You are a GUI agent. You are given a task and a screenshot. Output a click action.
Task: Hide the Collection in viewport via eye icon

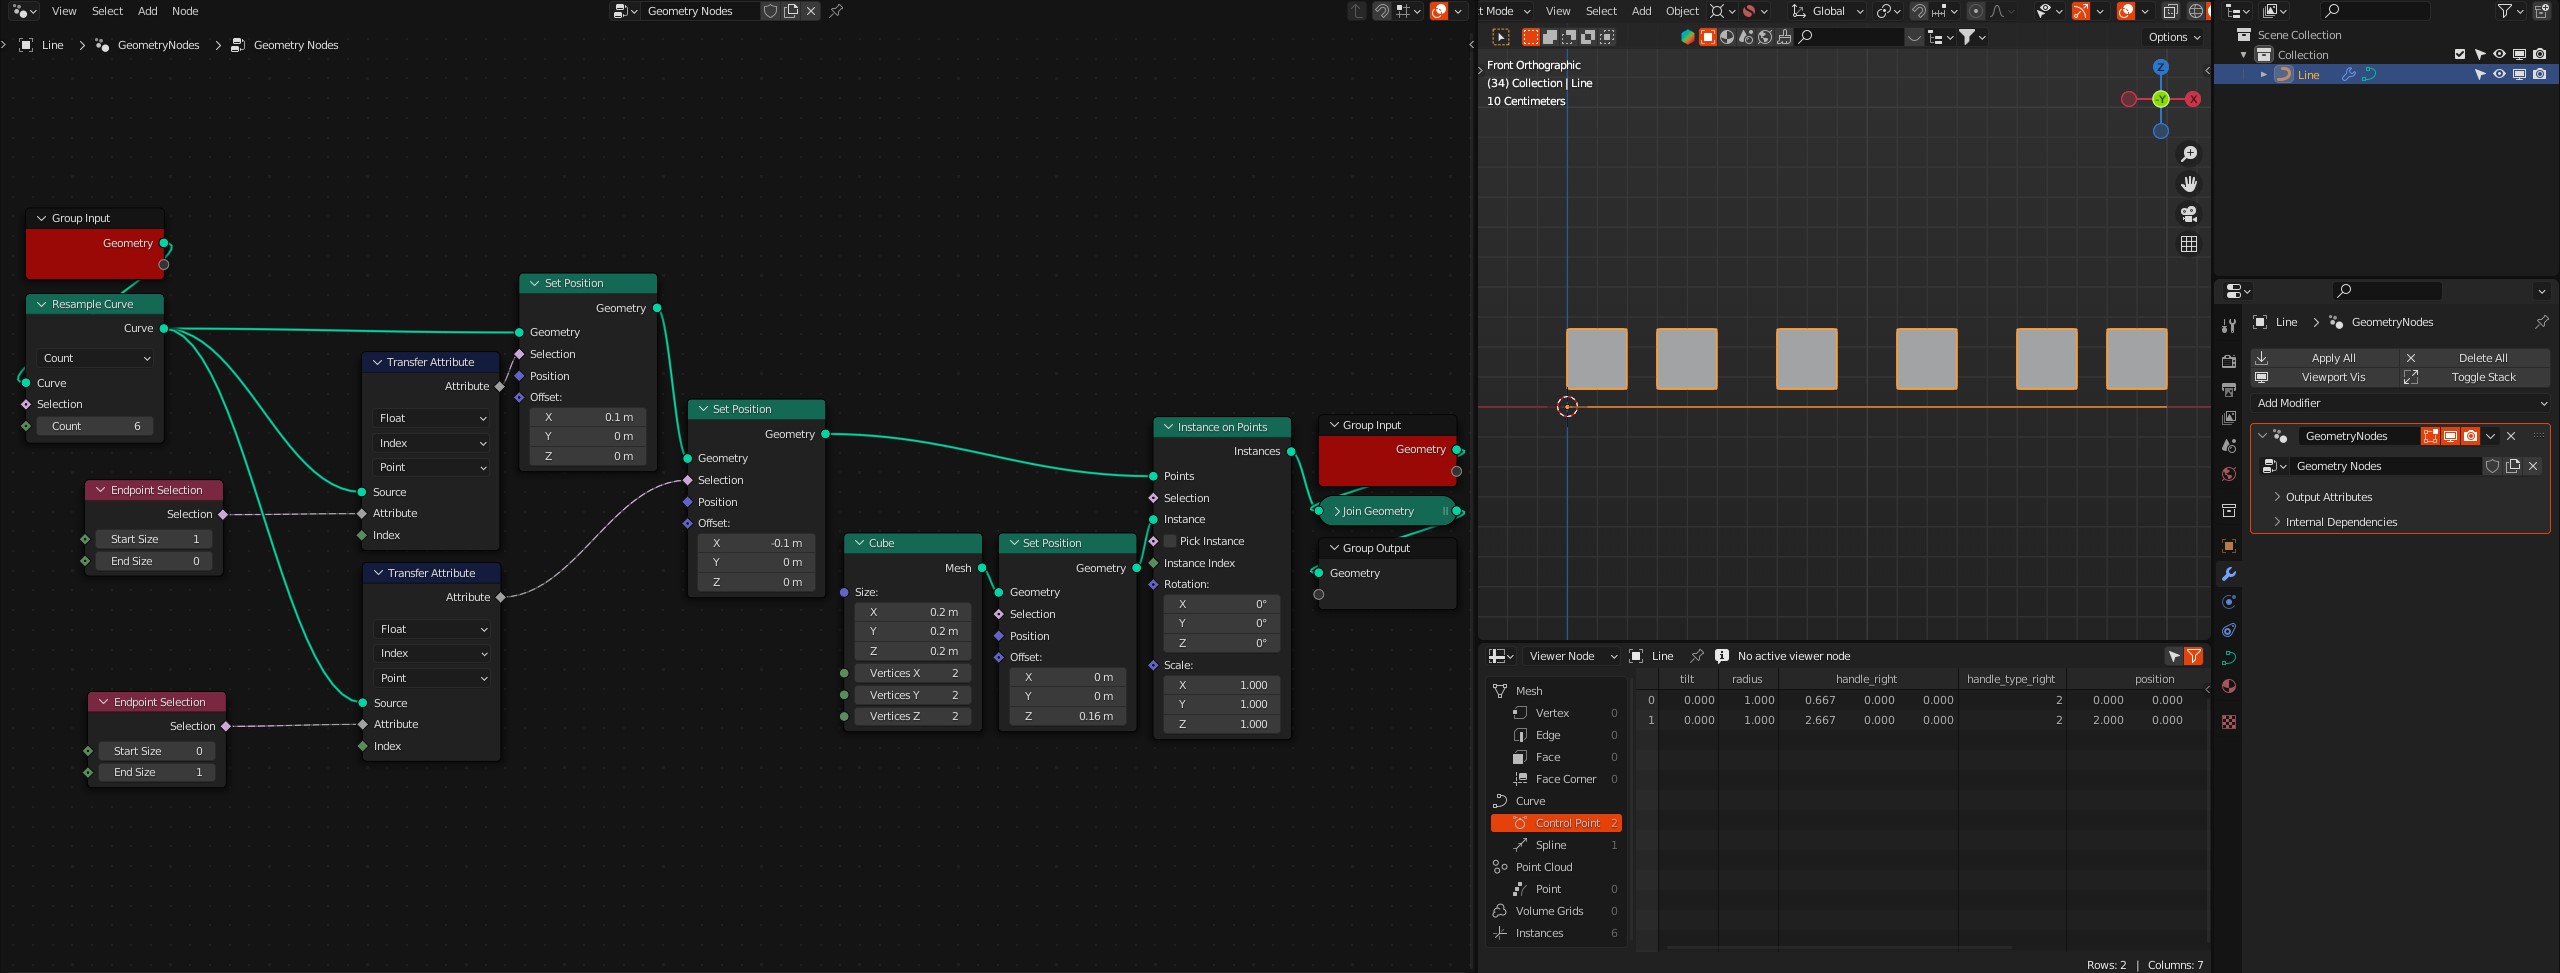coord(2499,55)
